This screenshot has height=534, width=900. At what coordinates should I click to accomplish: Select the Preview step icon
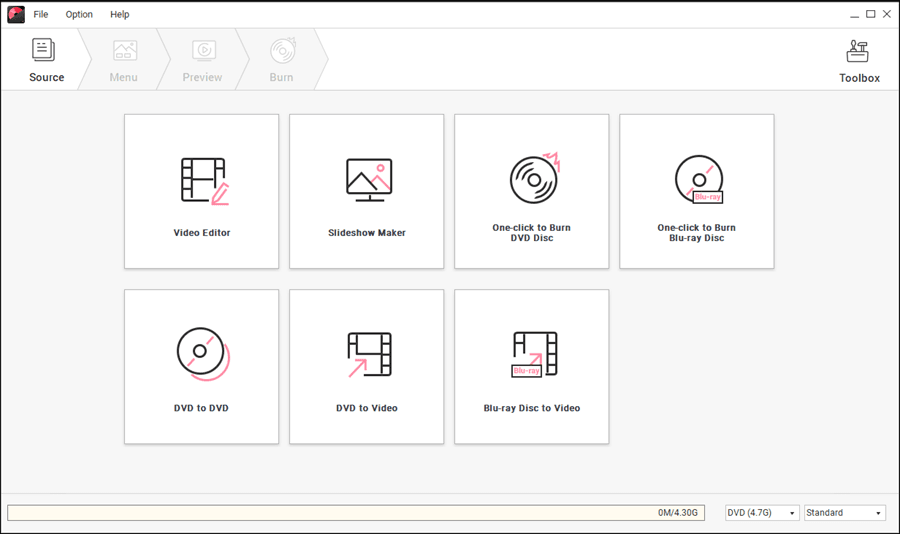(x=204, y=51)
